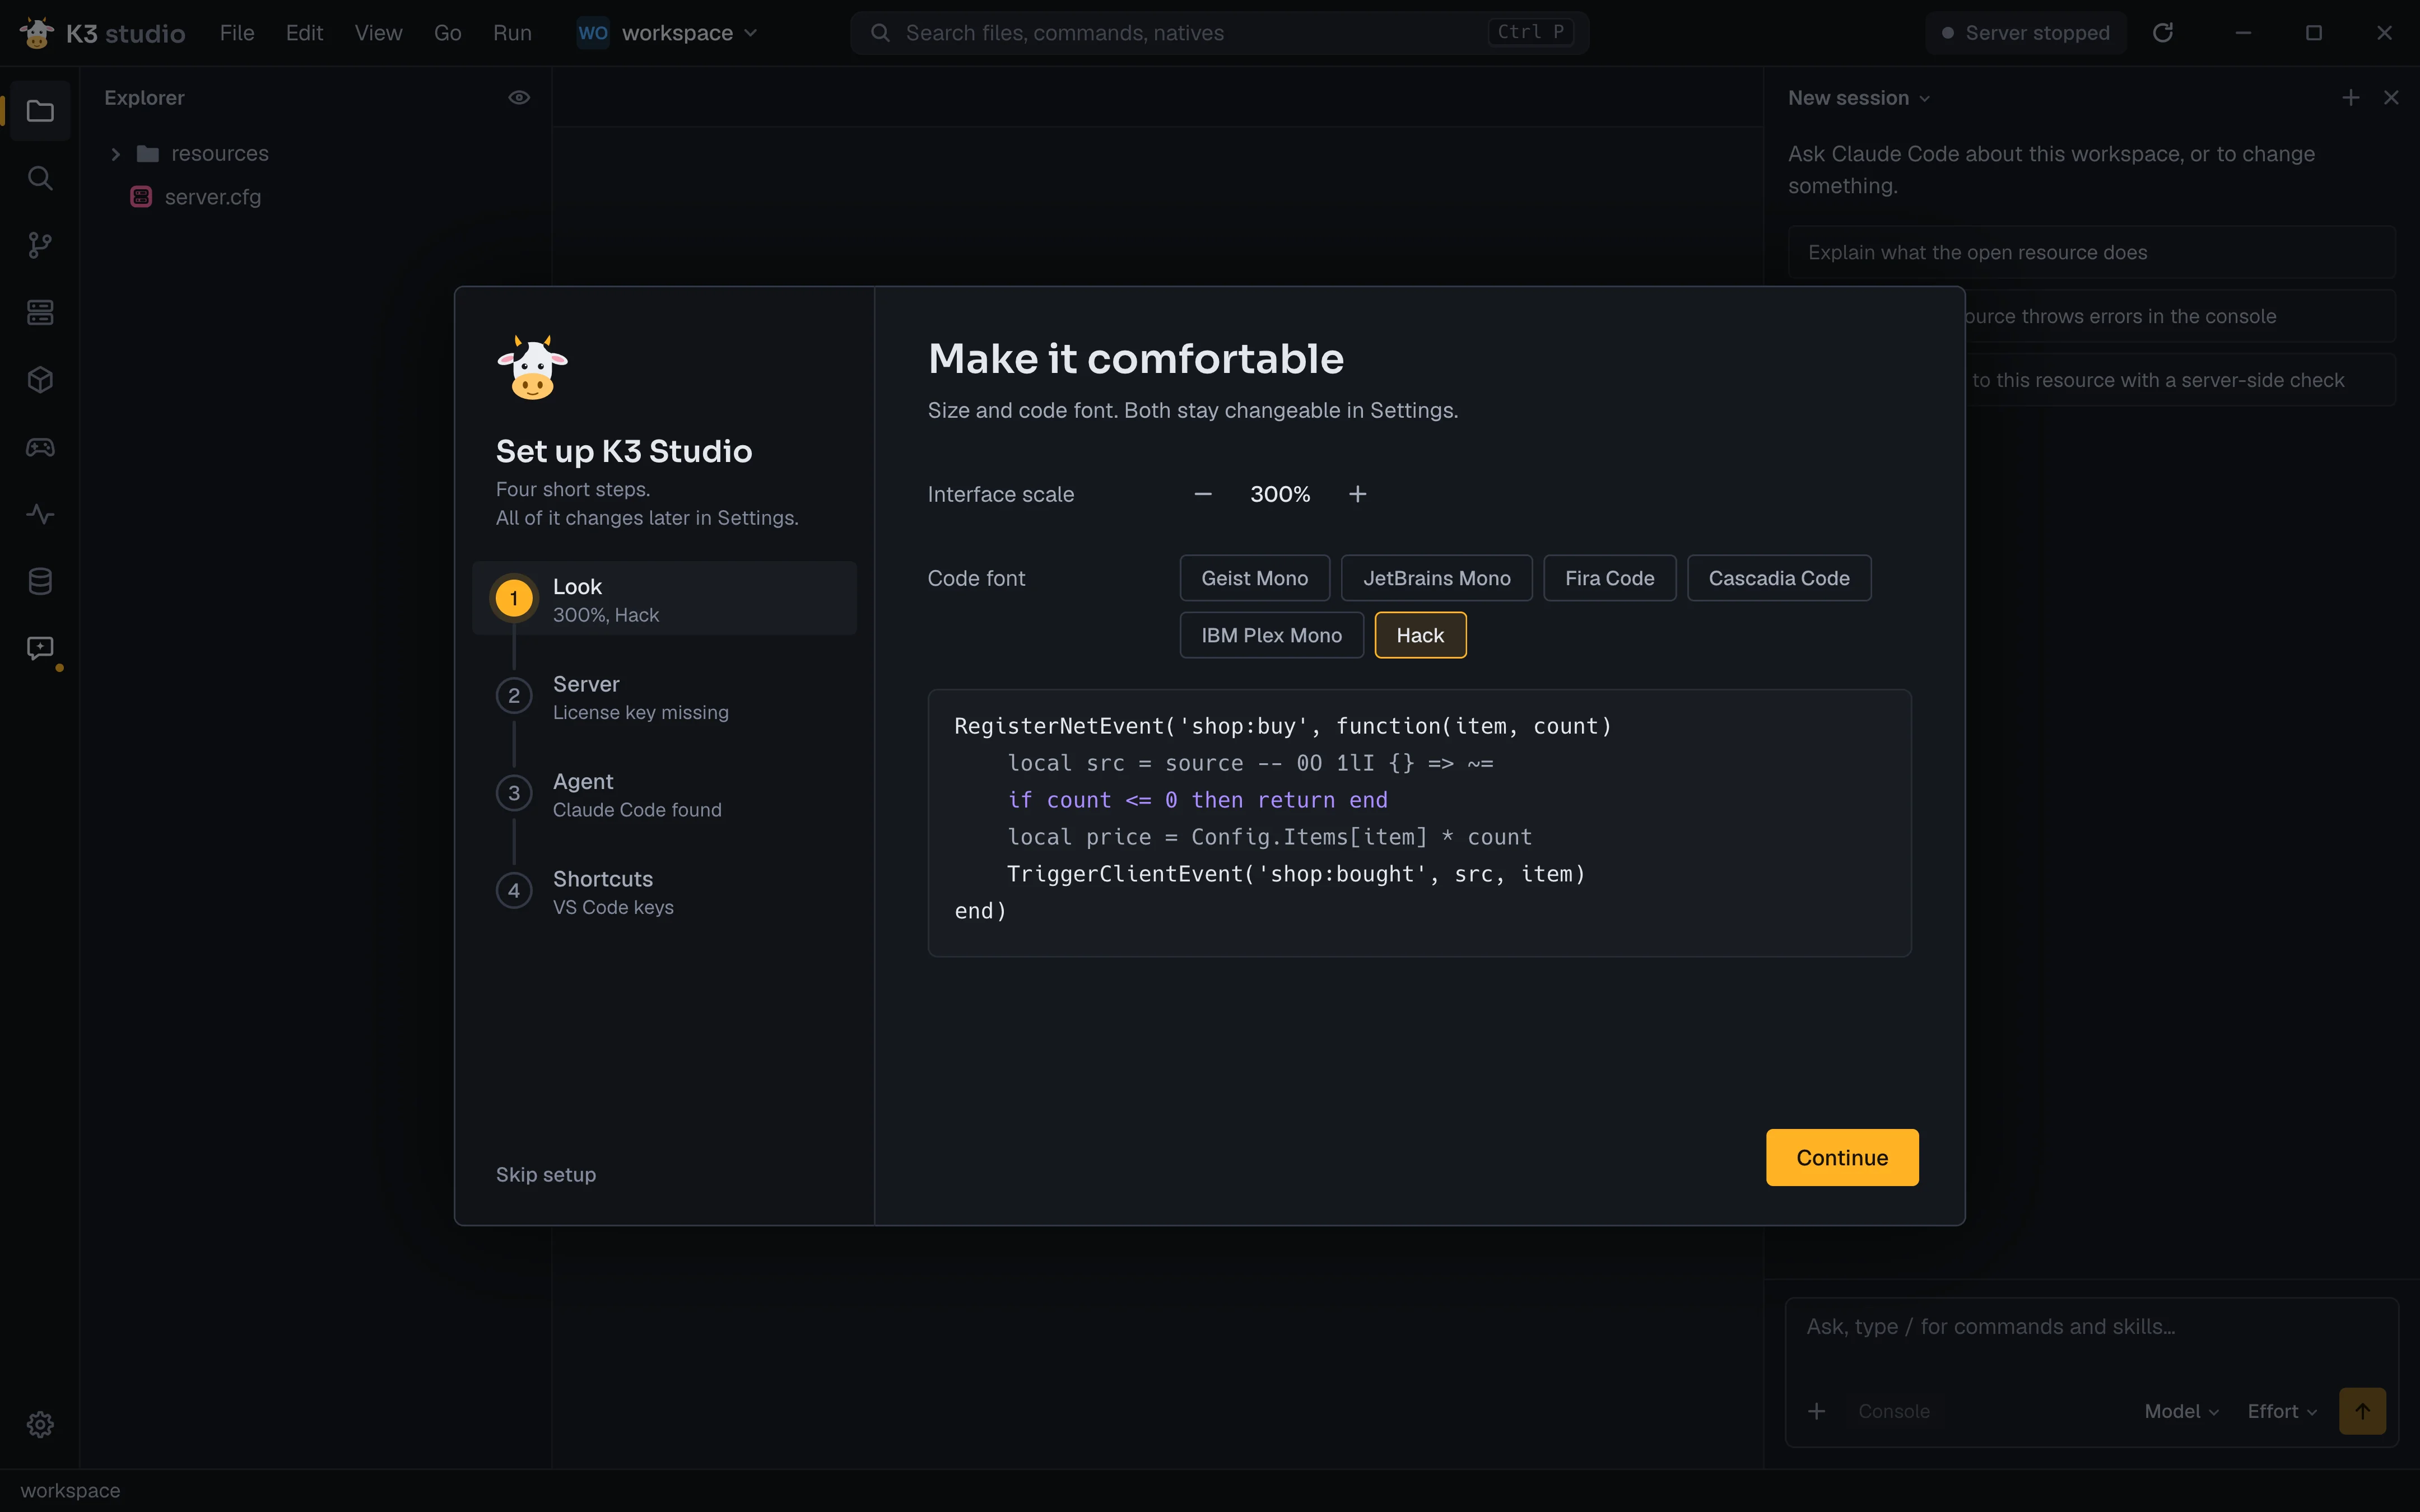
Task: Add a new session with plus icon
Action: (2351, 98)
